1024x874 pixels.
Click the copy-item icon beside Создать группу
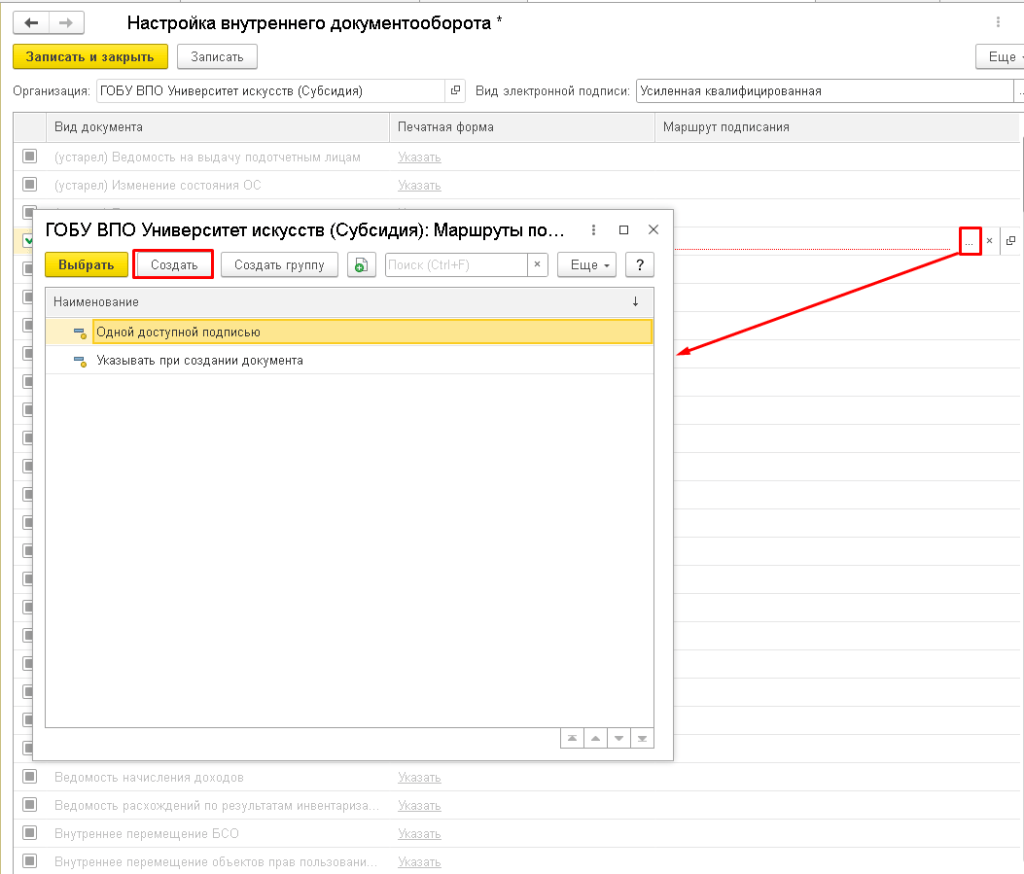coord(358,265)
